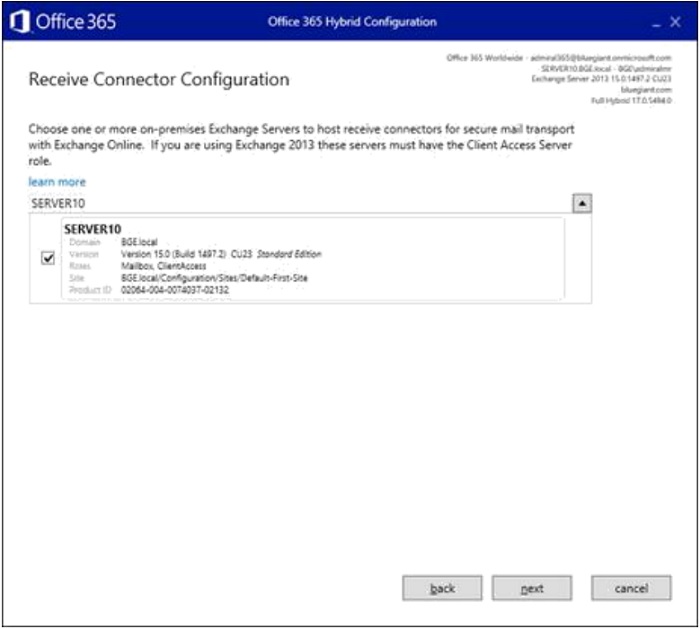This screenshot has width=700, height=629.
Task: Cancel the hybrid configuration wizard
Action: pyautogui.click(x=631, y=588)
